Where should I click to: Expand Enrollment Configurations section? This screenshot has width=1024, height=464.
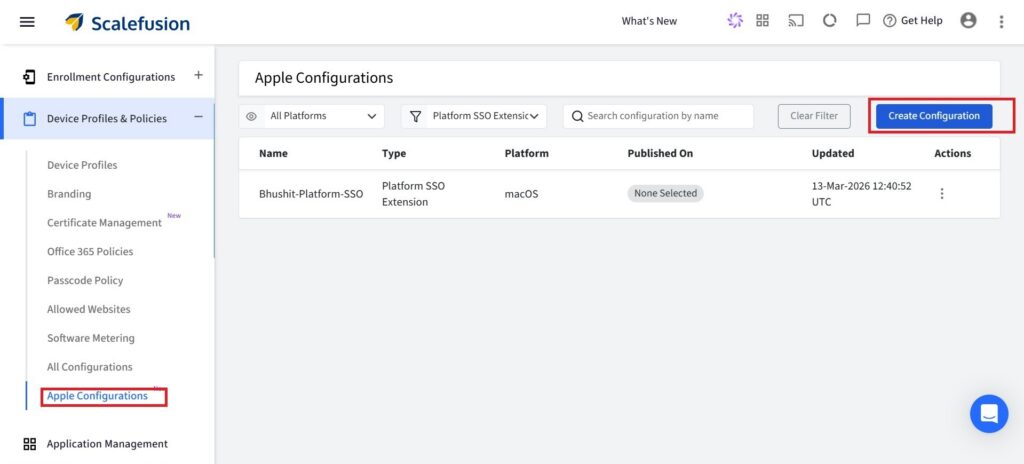point(198,76)
